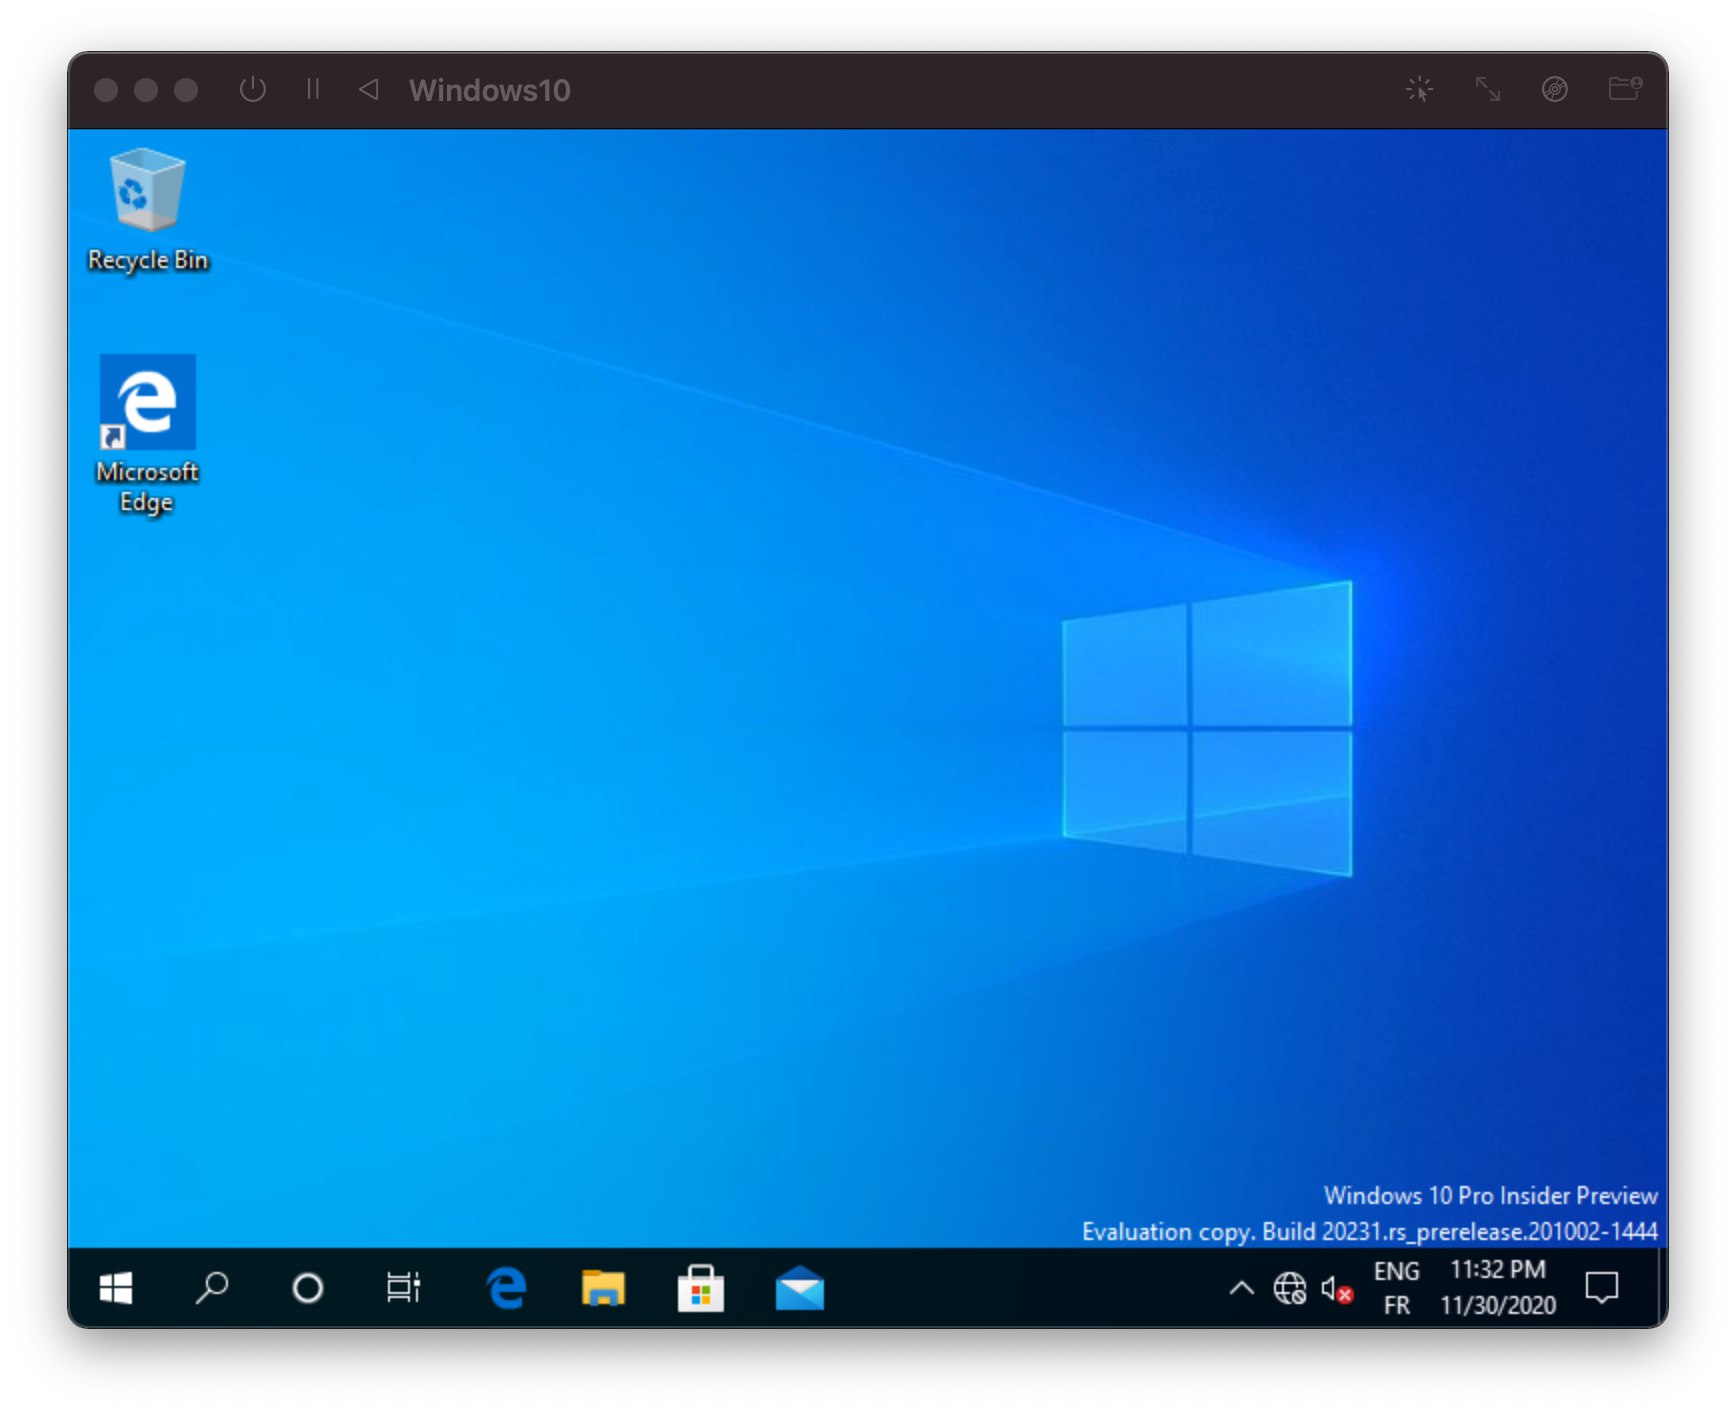Open shared folder icon in VM toolbar
Image resolution: width=1736 pixels, height=1412 pixels.
(1625, 89)
